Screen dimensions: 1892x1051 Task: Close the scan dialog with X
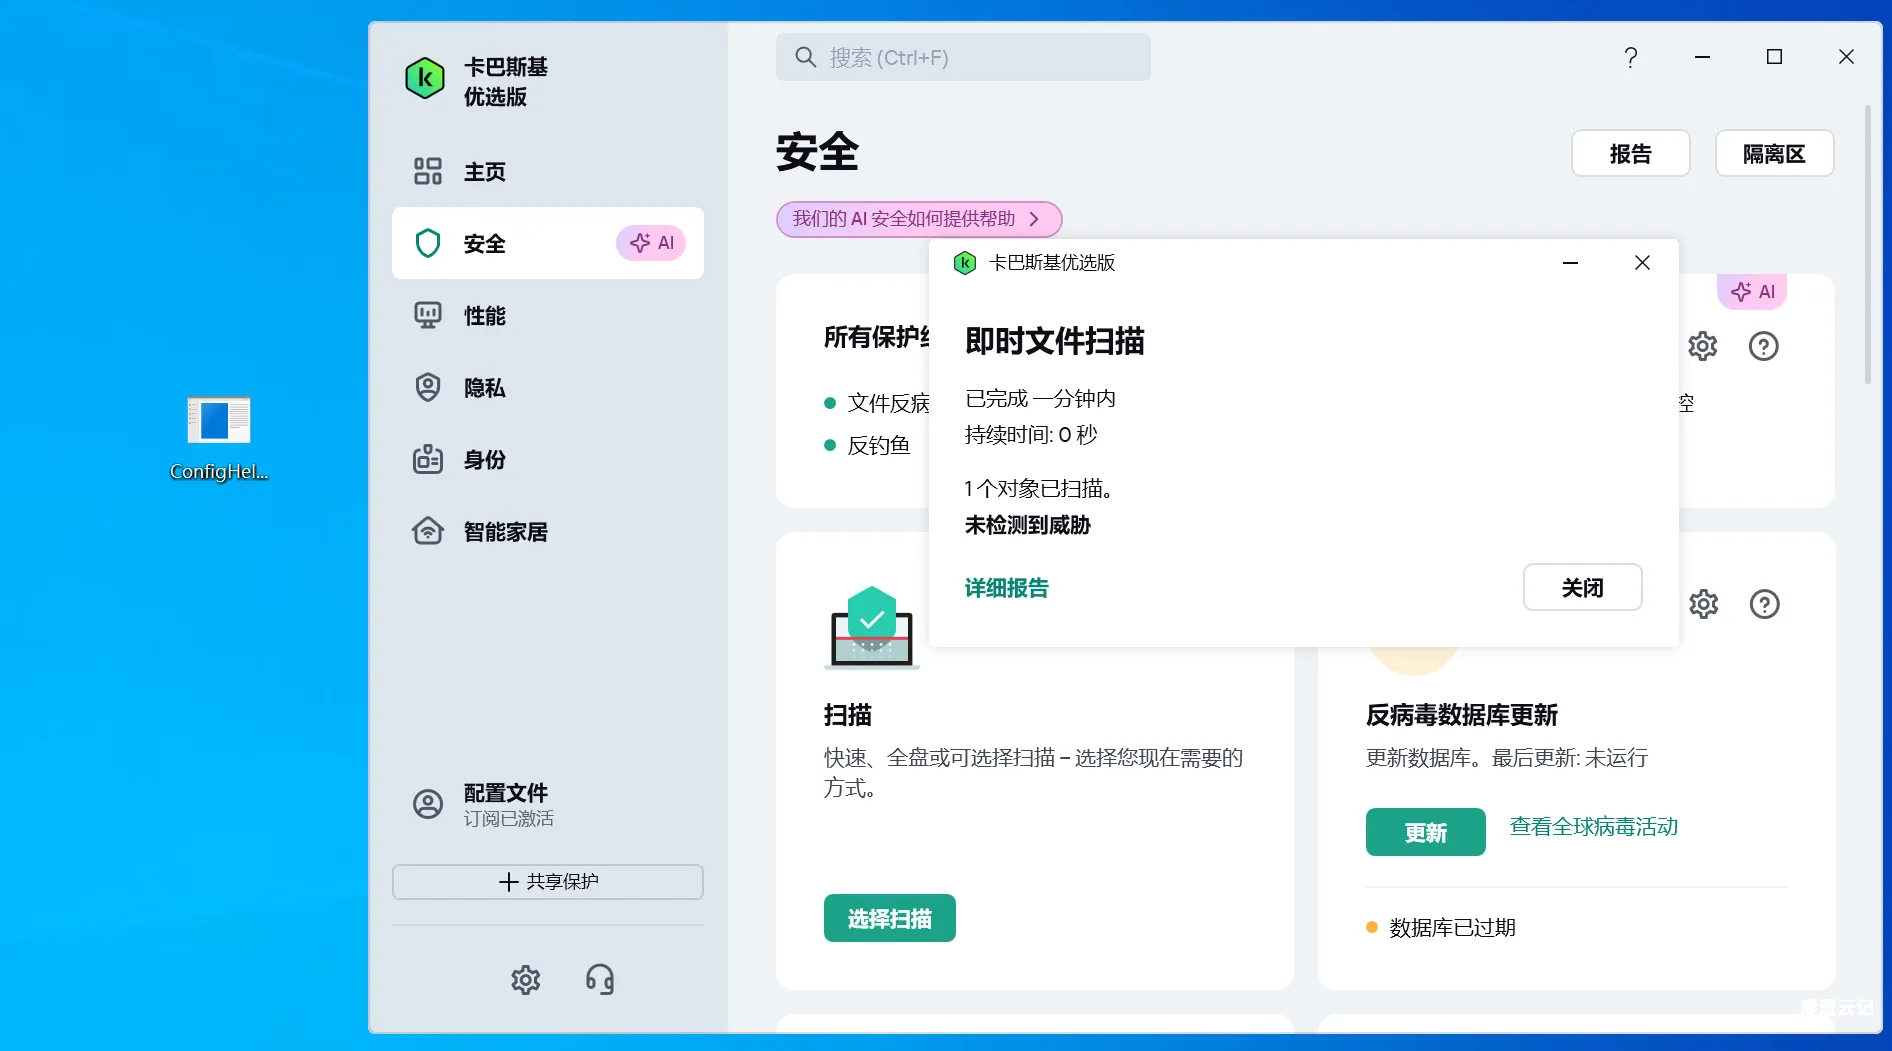pos(1642,263)
